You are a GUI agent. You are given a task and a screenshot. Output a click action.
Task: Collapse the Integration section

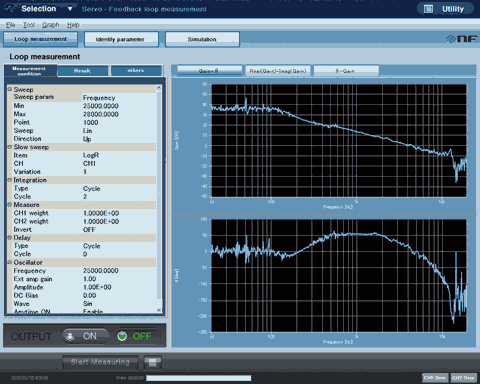10,180
